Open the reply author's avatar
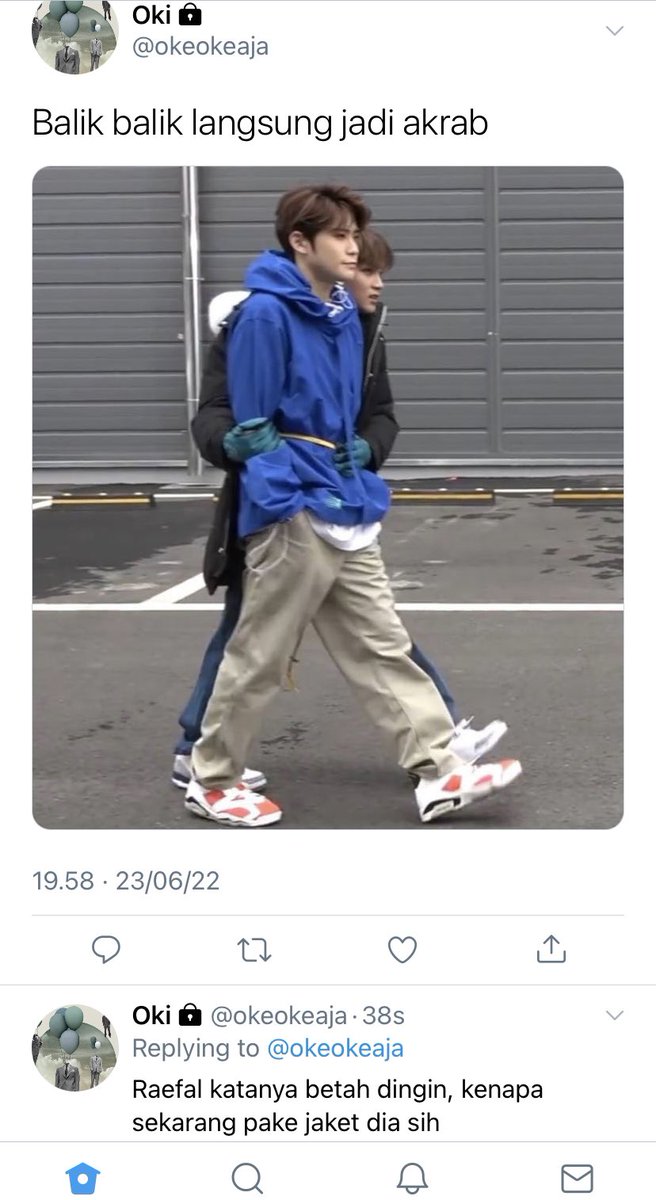This screenshot has width=656, height=1200. click(76, 1047)
